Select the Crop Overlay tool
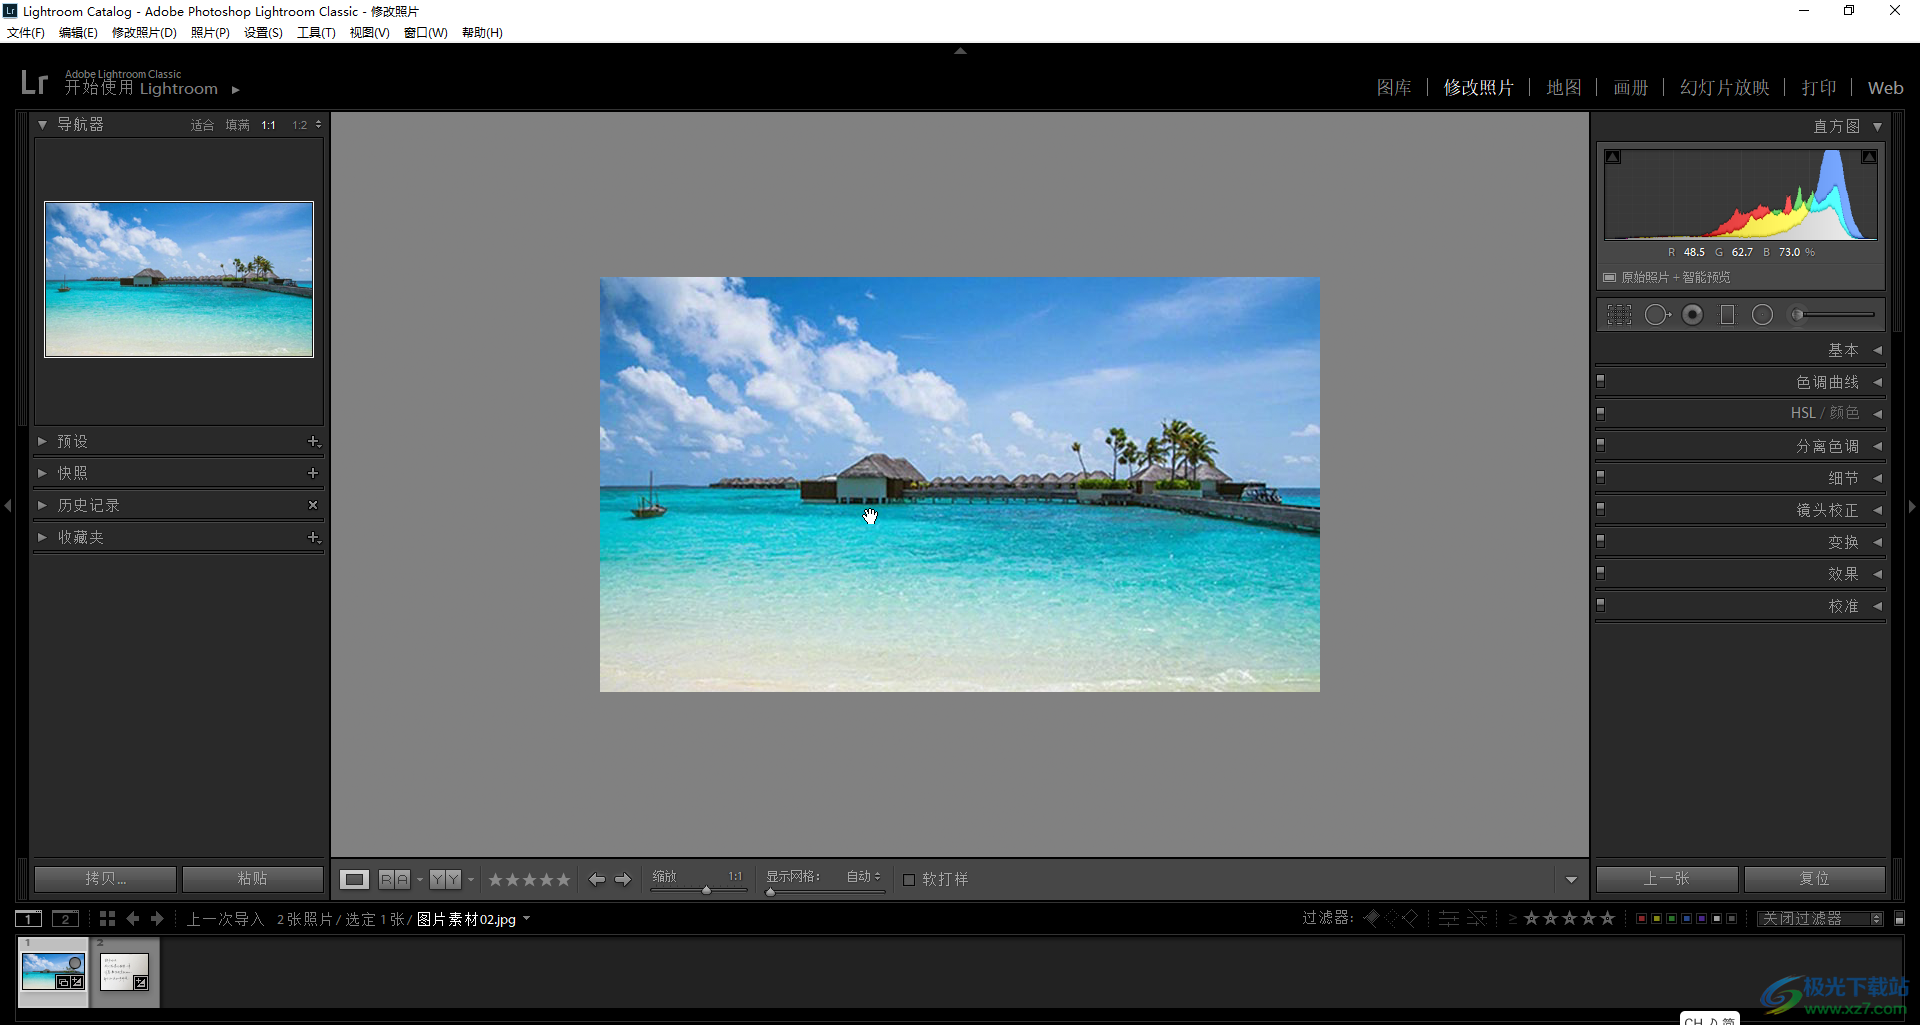 (1619, 315)
